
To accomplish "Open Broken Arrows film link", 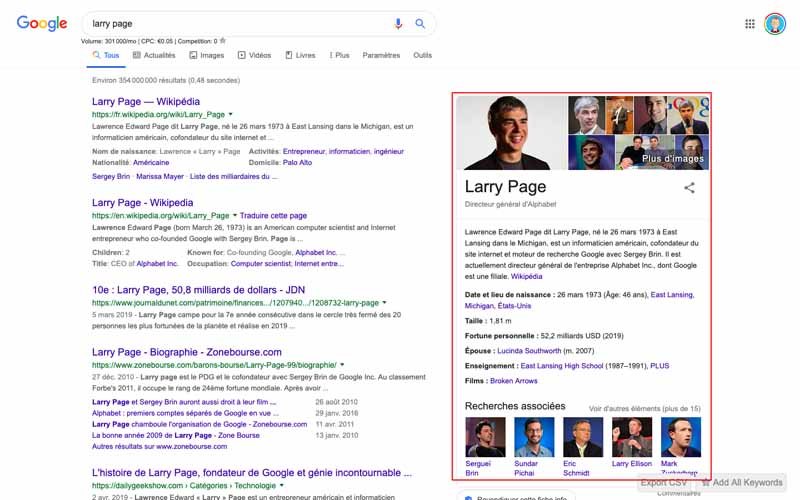I will (513, 381).
